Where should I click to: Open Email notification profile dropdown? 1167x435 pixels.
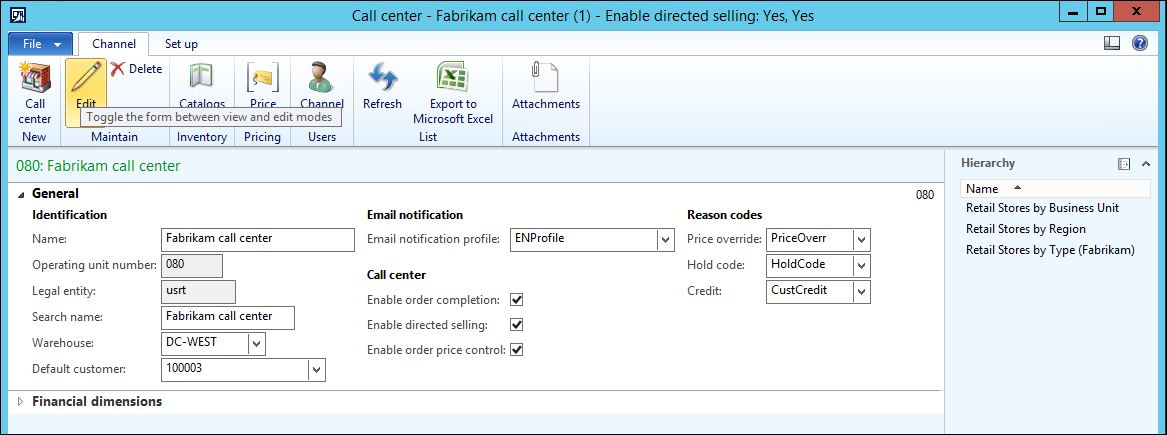(665, 240)
